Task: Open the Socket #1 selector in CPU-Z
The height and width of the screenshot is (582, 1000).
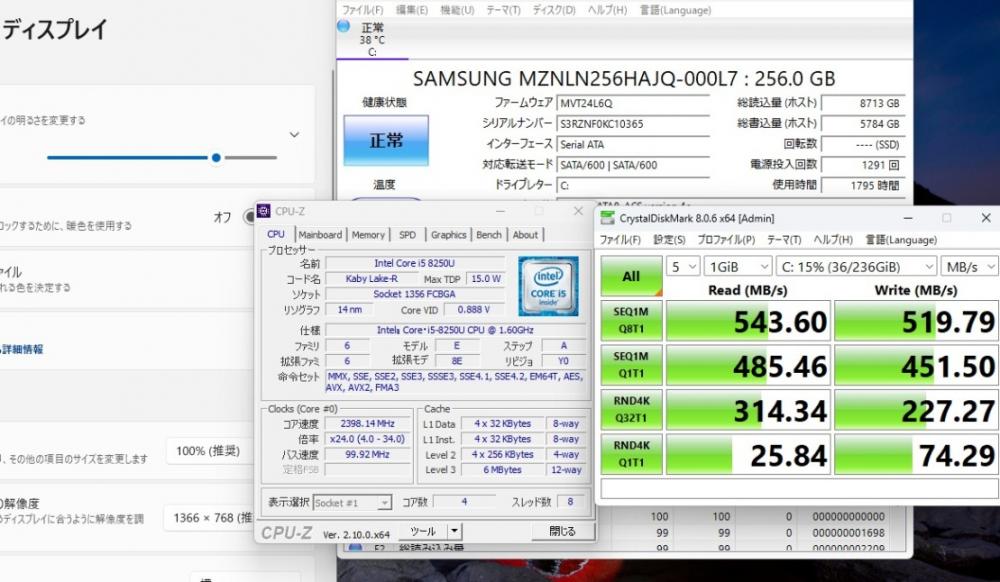Action: (x=352, y=503)
